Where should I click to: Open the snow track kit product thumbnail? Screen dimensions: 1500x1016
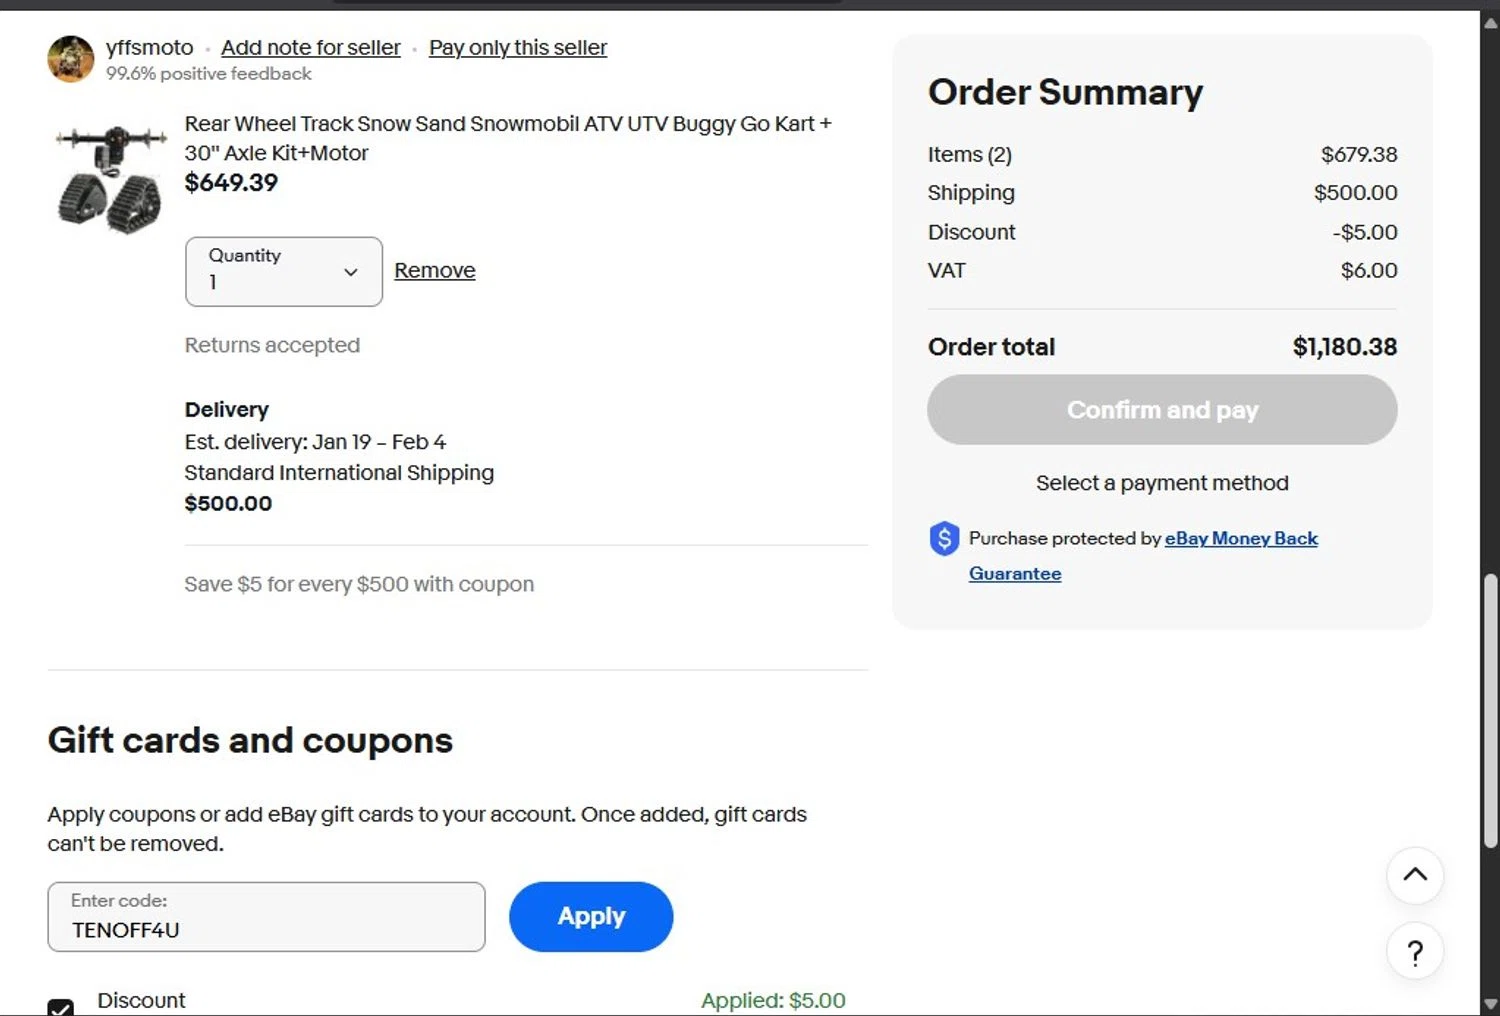pos(110,179)
